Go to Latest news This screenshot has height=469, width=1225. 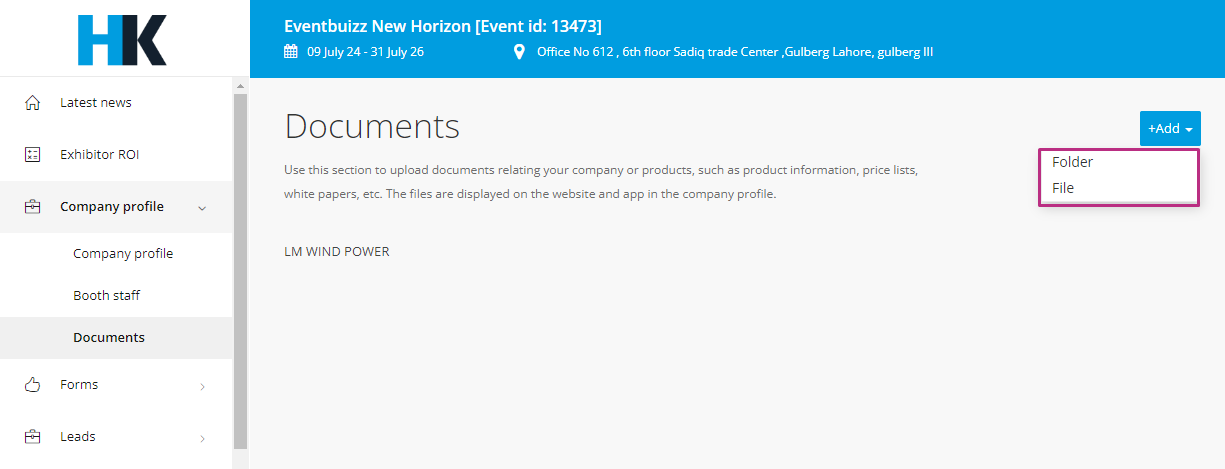point(96,103)
